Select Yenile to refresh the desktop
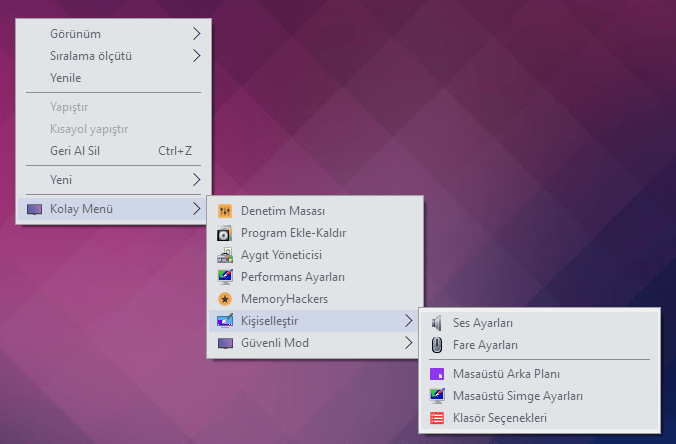 (113, 78)
